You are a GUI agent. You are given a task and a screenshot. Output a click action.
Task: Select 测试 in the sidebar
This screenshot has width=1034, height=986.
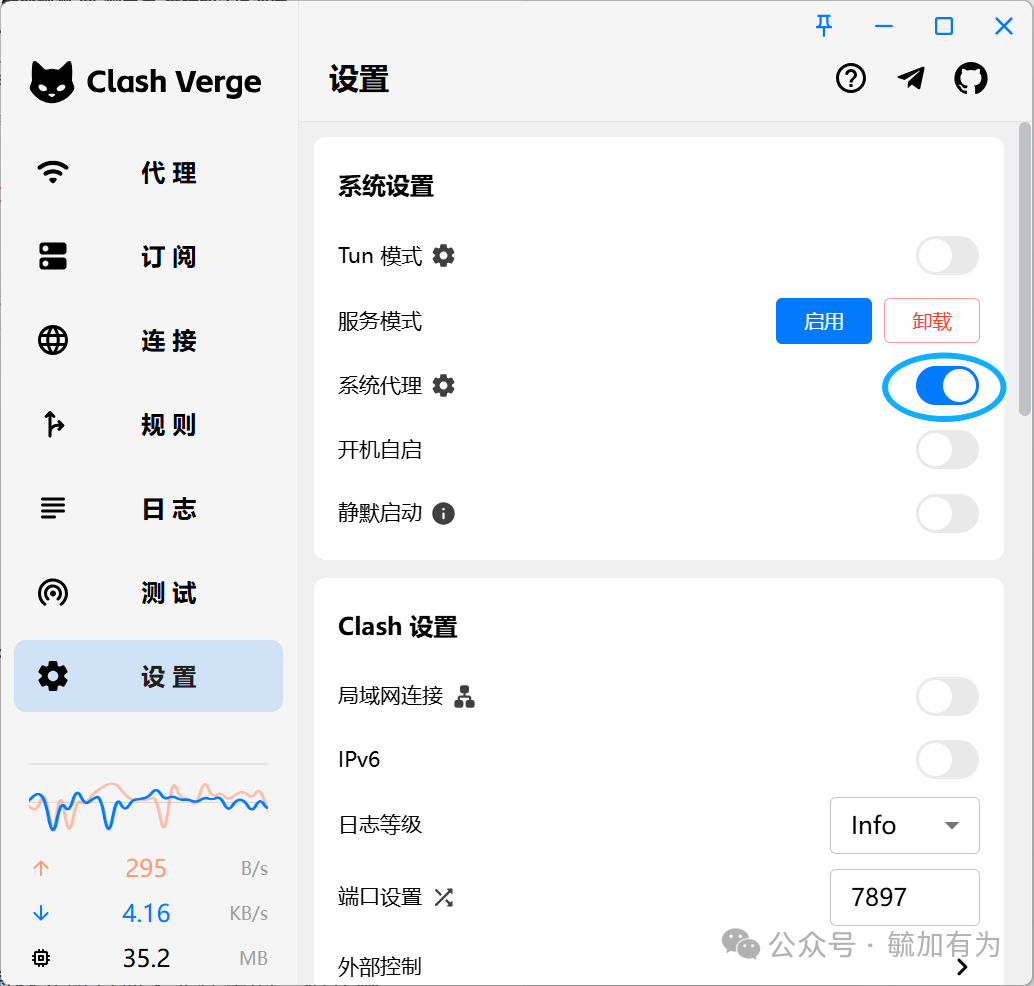click(148, 593)
